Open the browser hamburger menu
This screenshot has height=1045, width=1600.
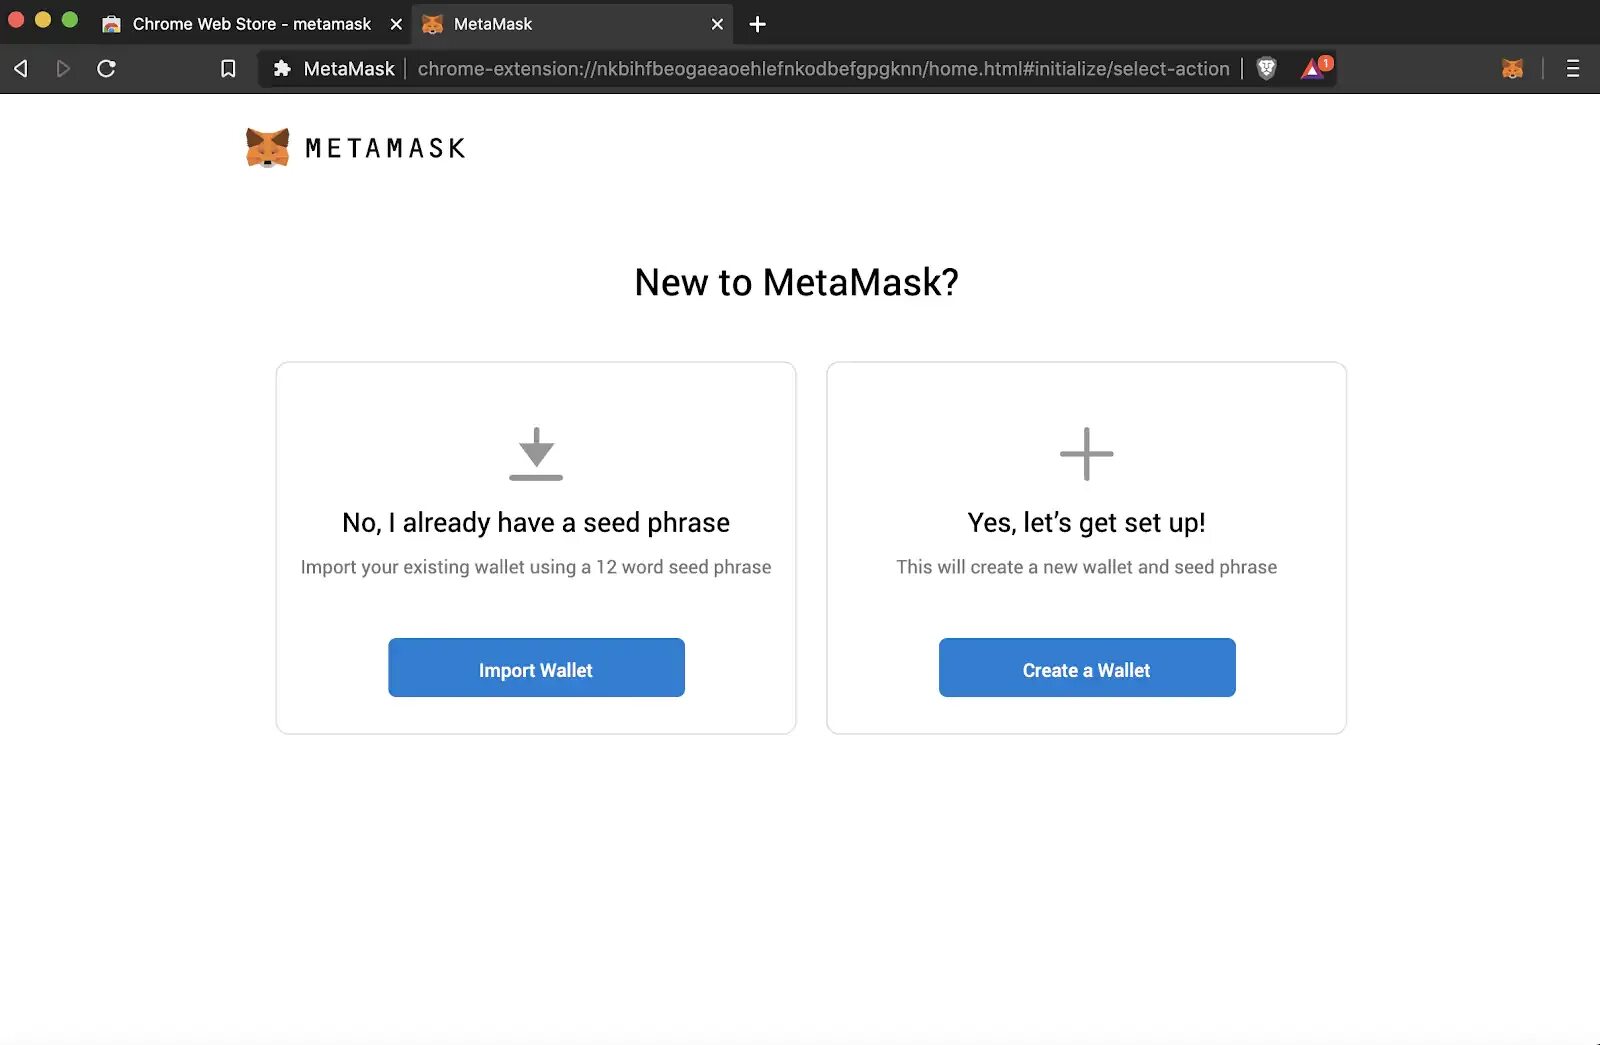pyautogui.click(x=1572, y=68)
